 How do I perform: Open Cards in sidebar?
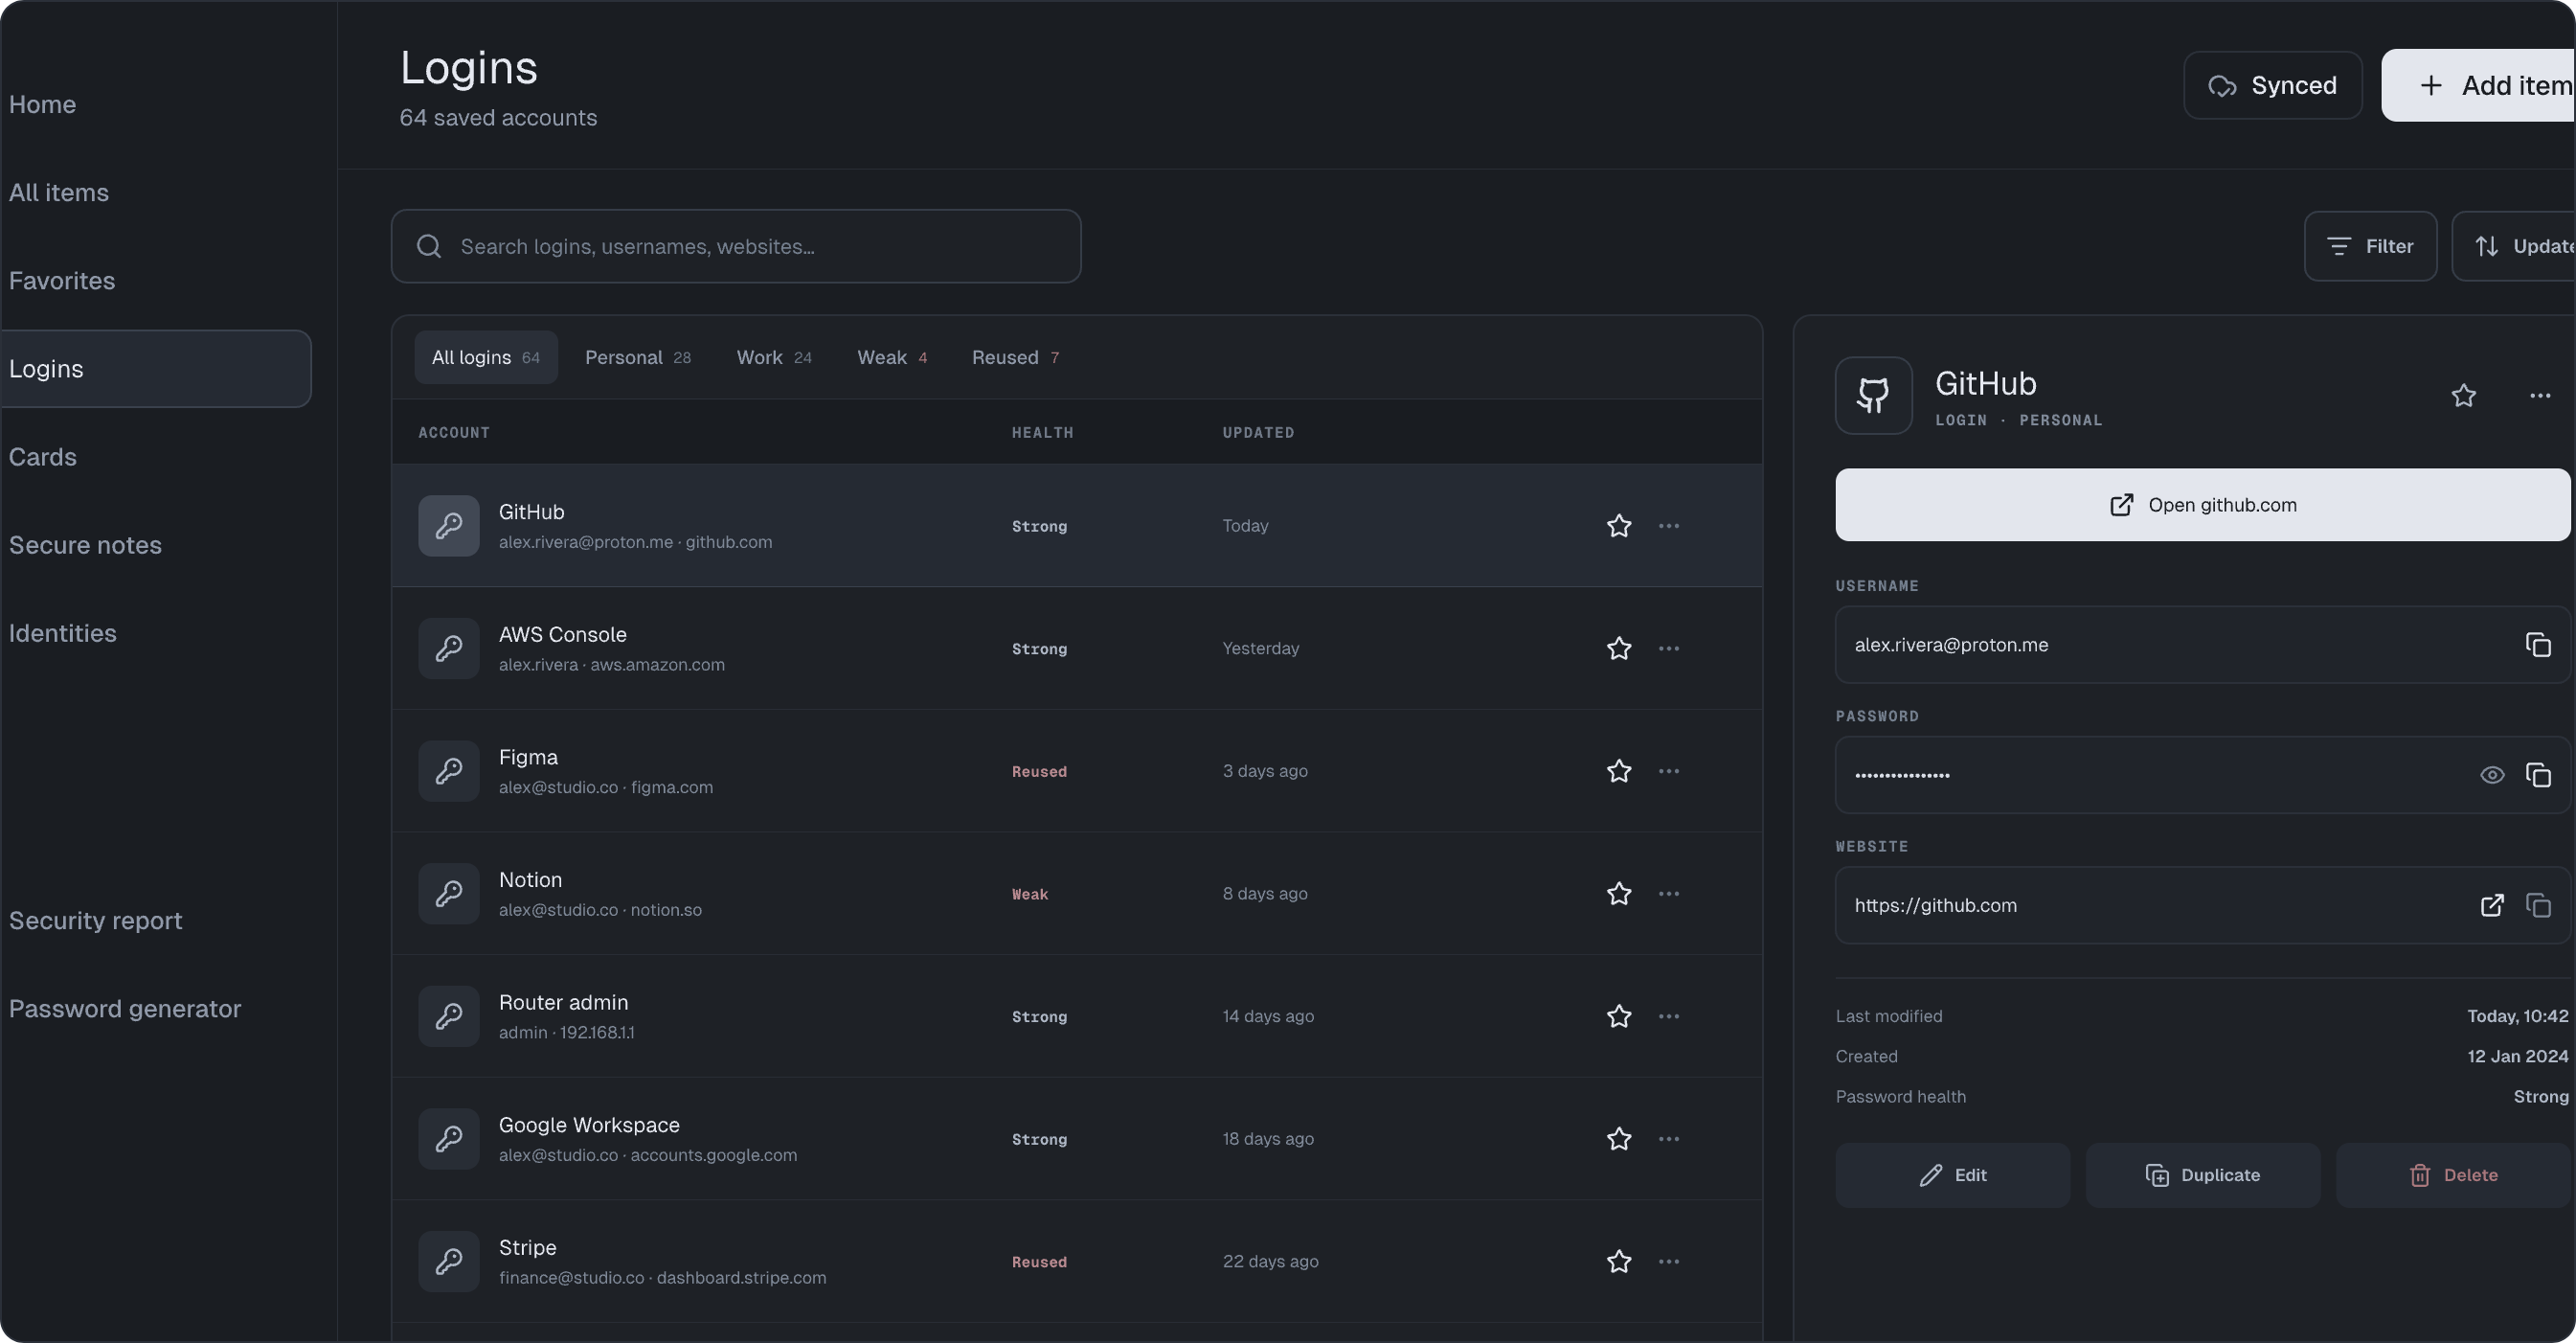pos(43,456)
